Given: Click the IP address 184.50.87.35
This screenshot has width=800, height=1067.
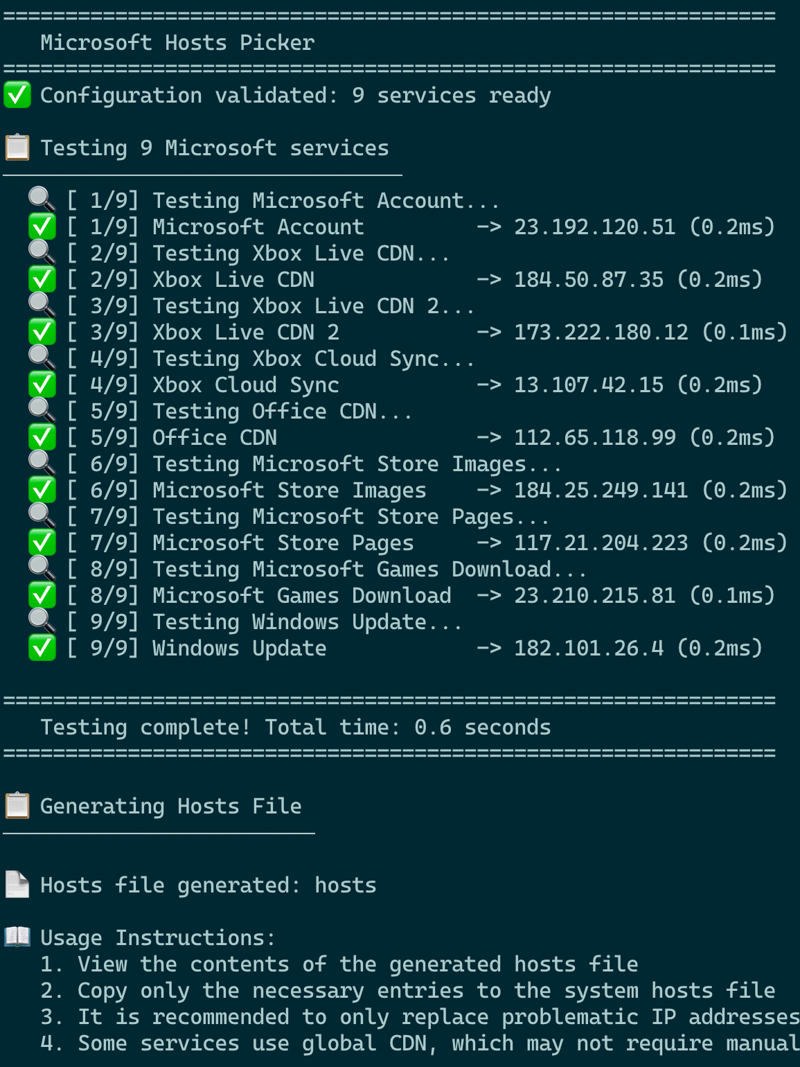Looking at the screenshot, I should click(x=589, y=280).
